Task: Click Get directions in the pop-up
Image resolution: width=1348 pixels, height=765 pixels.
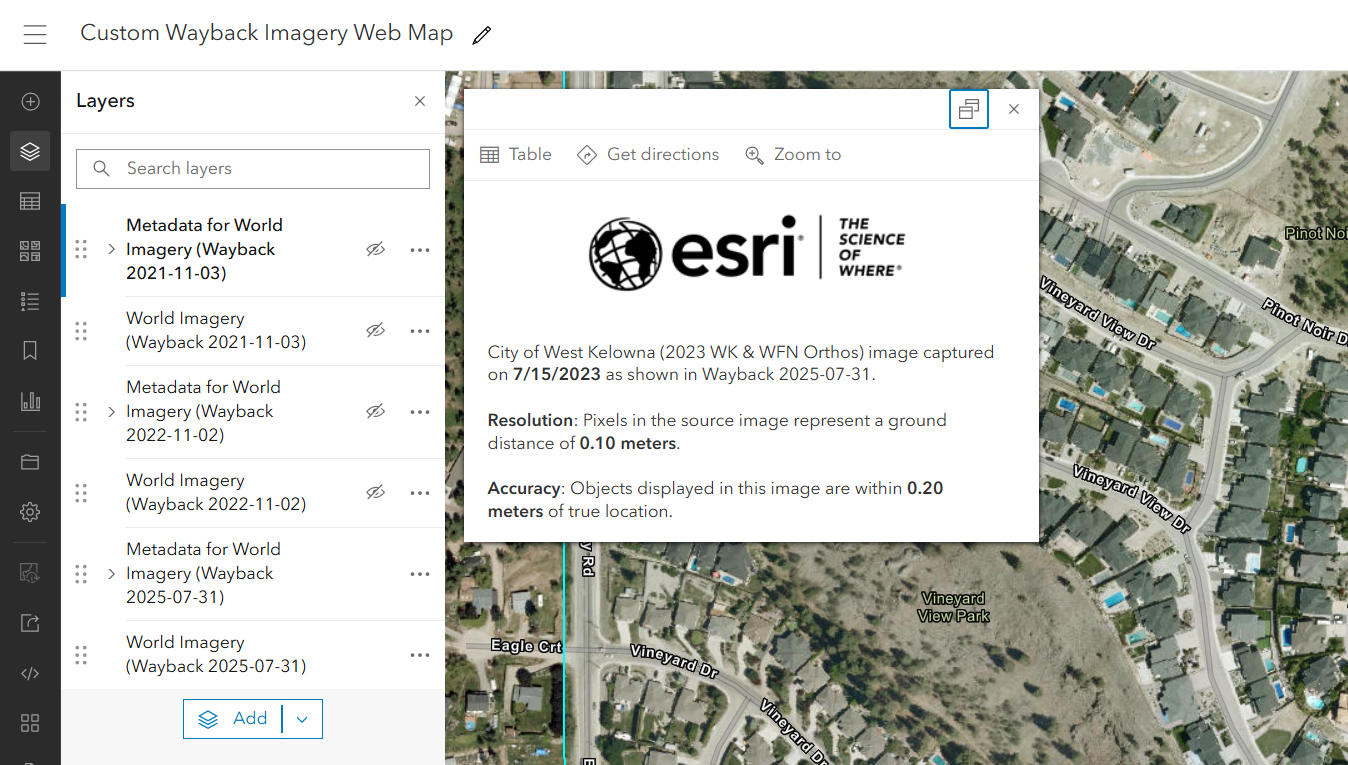Action: point(648,154)
